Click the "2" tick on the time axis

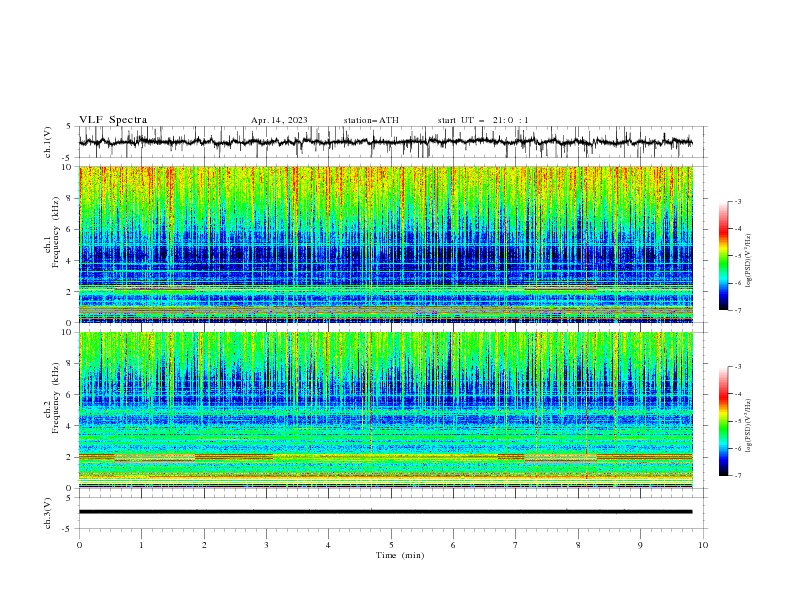(204, 545)
